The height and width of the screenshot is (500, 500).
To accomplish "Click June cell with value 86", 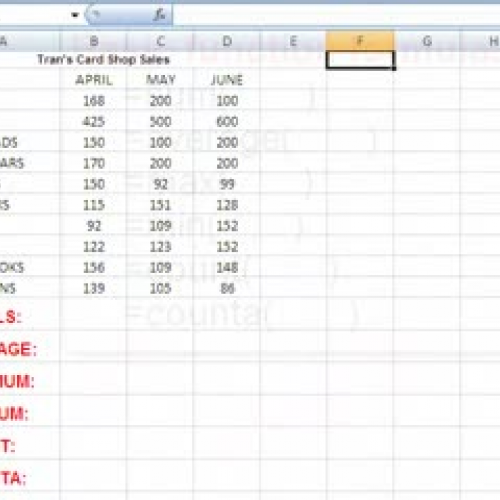I will point(227,288).
